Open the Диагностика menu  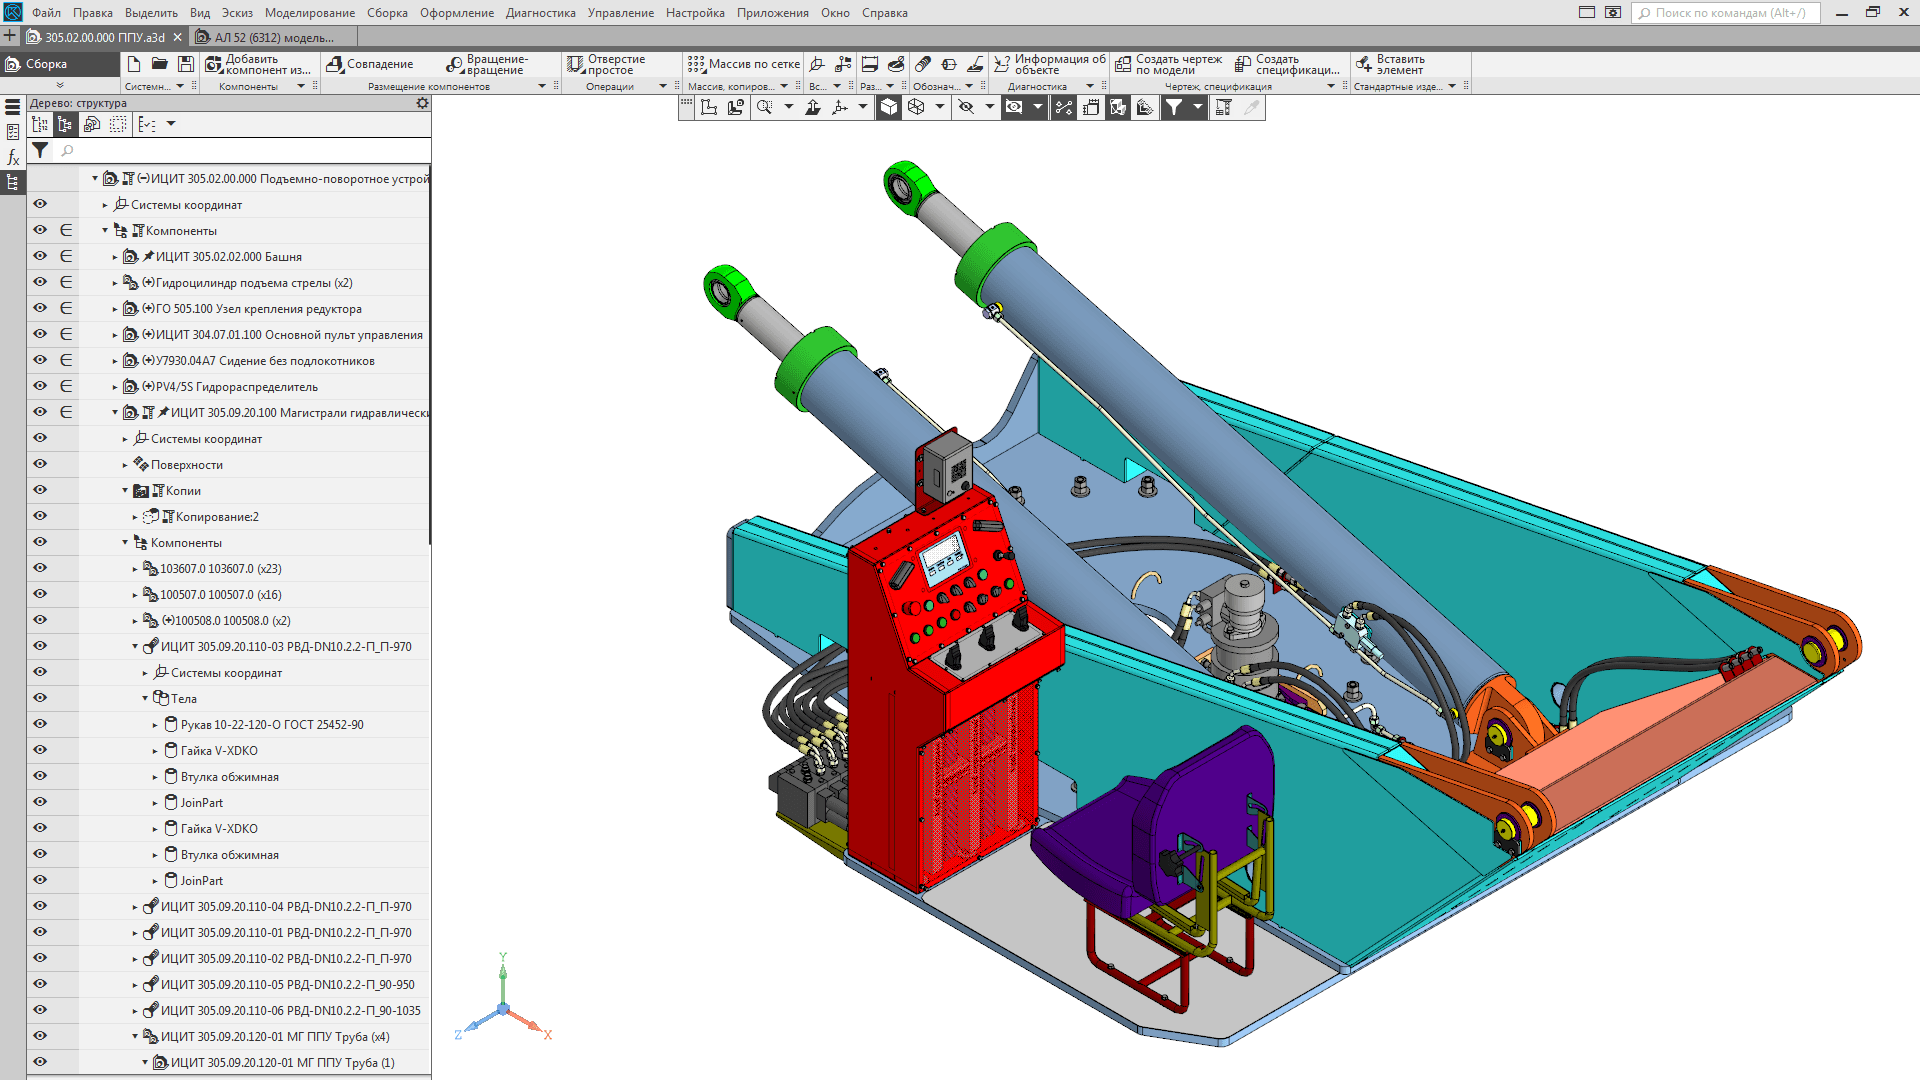540,13
